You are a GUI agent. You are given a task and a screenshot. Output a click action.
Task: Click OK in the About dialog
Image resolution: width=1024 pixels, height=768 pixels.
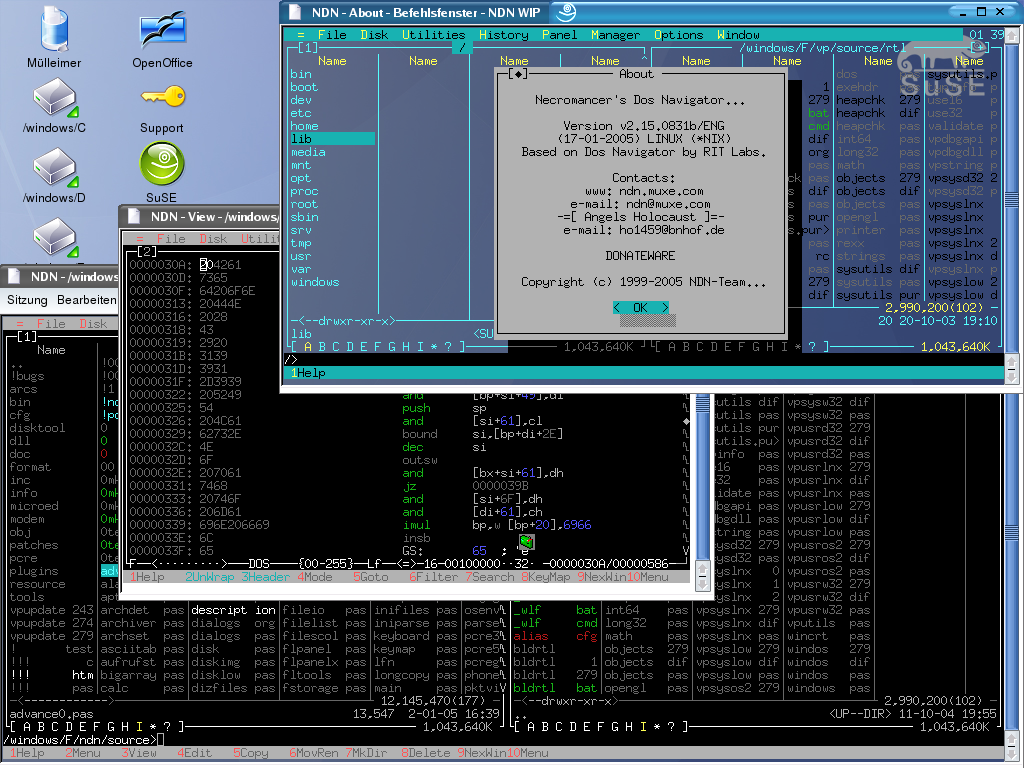click(x=641, y=308)
